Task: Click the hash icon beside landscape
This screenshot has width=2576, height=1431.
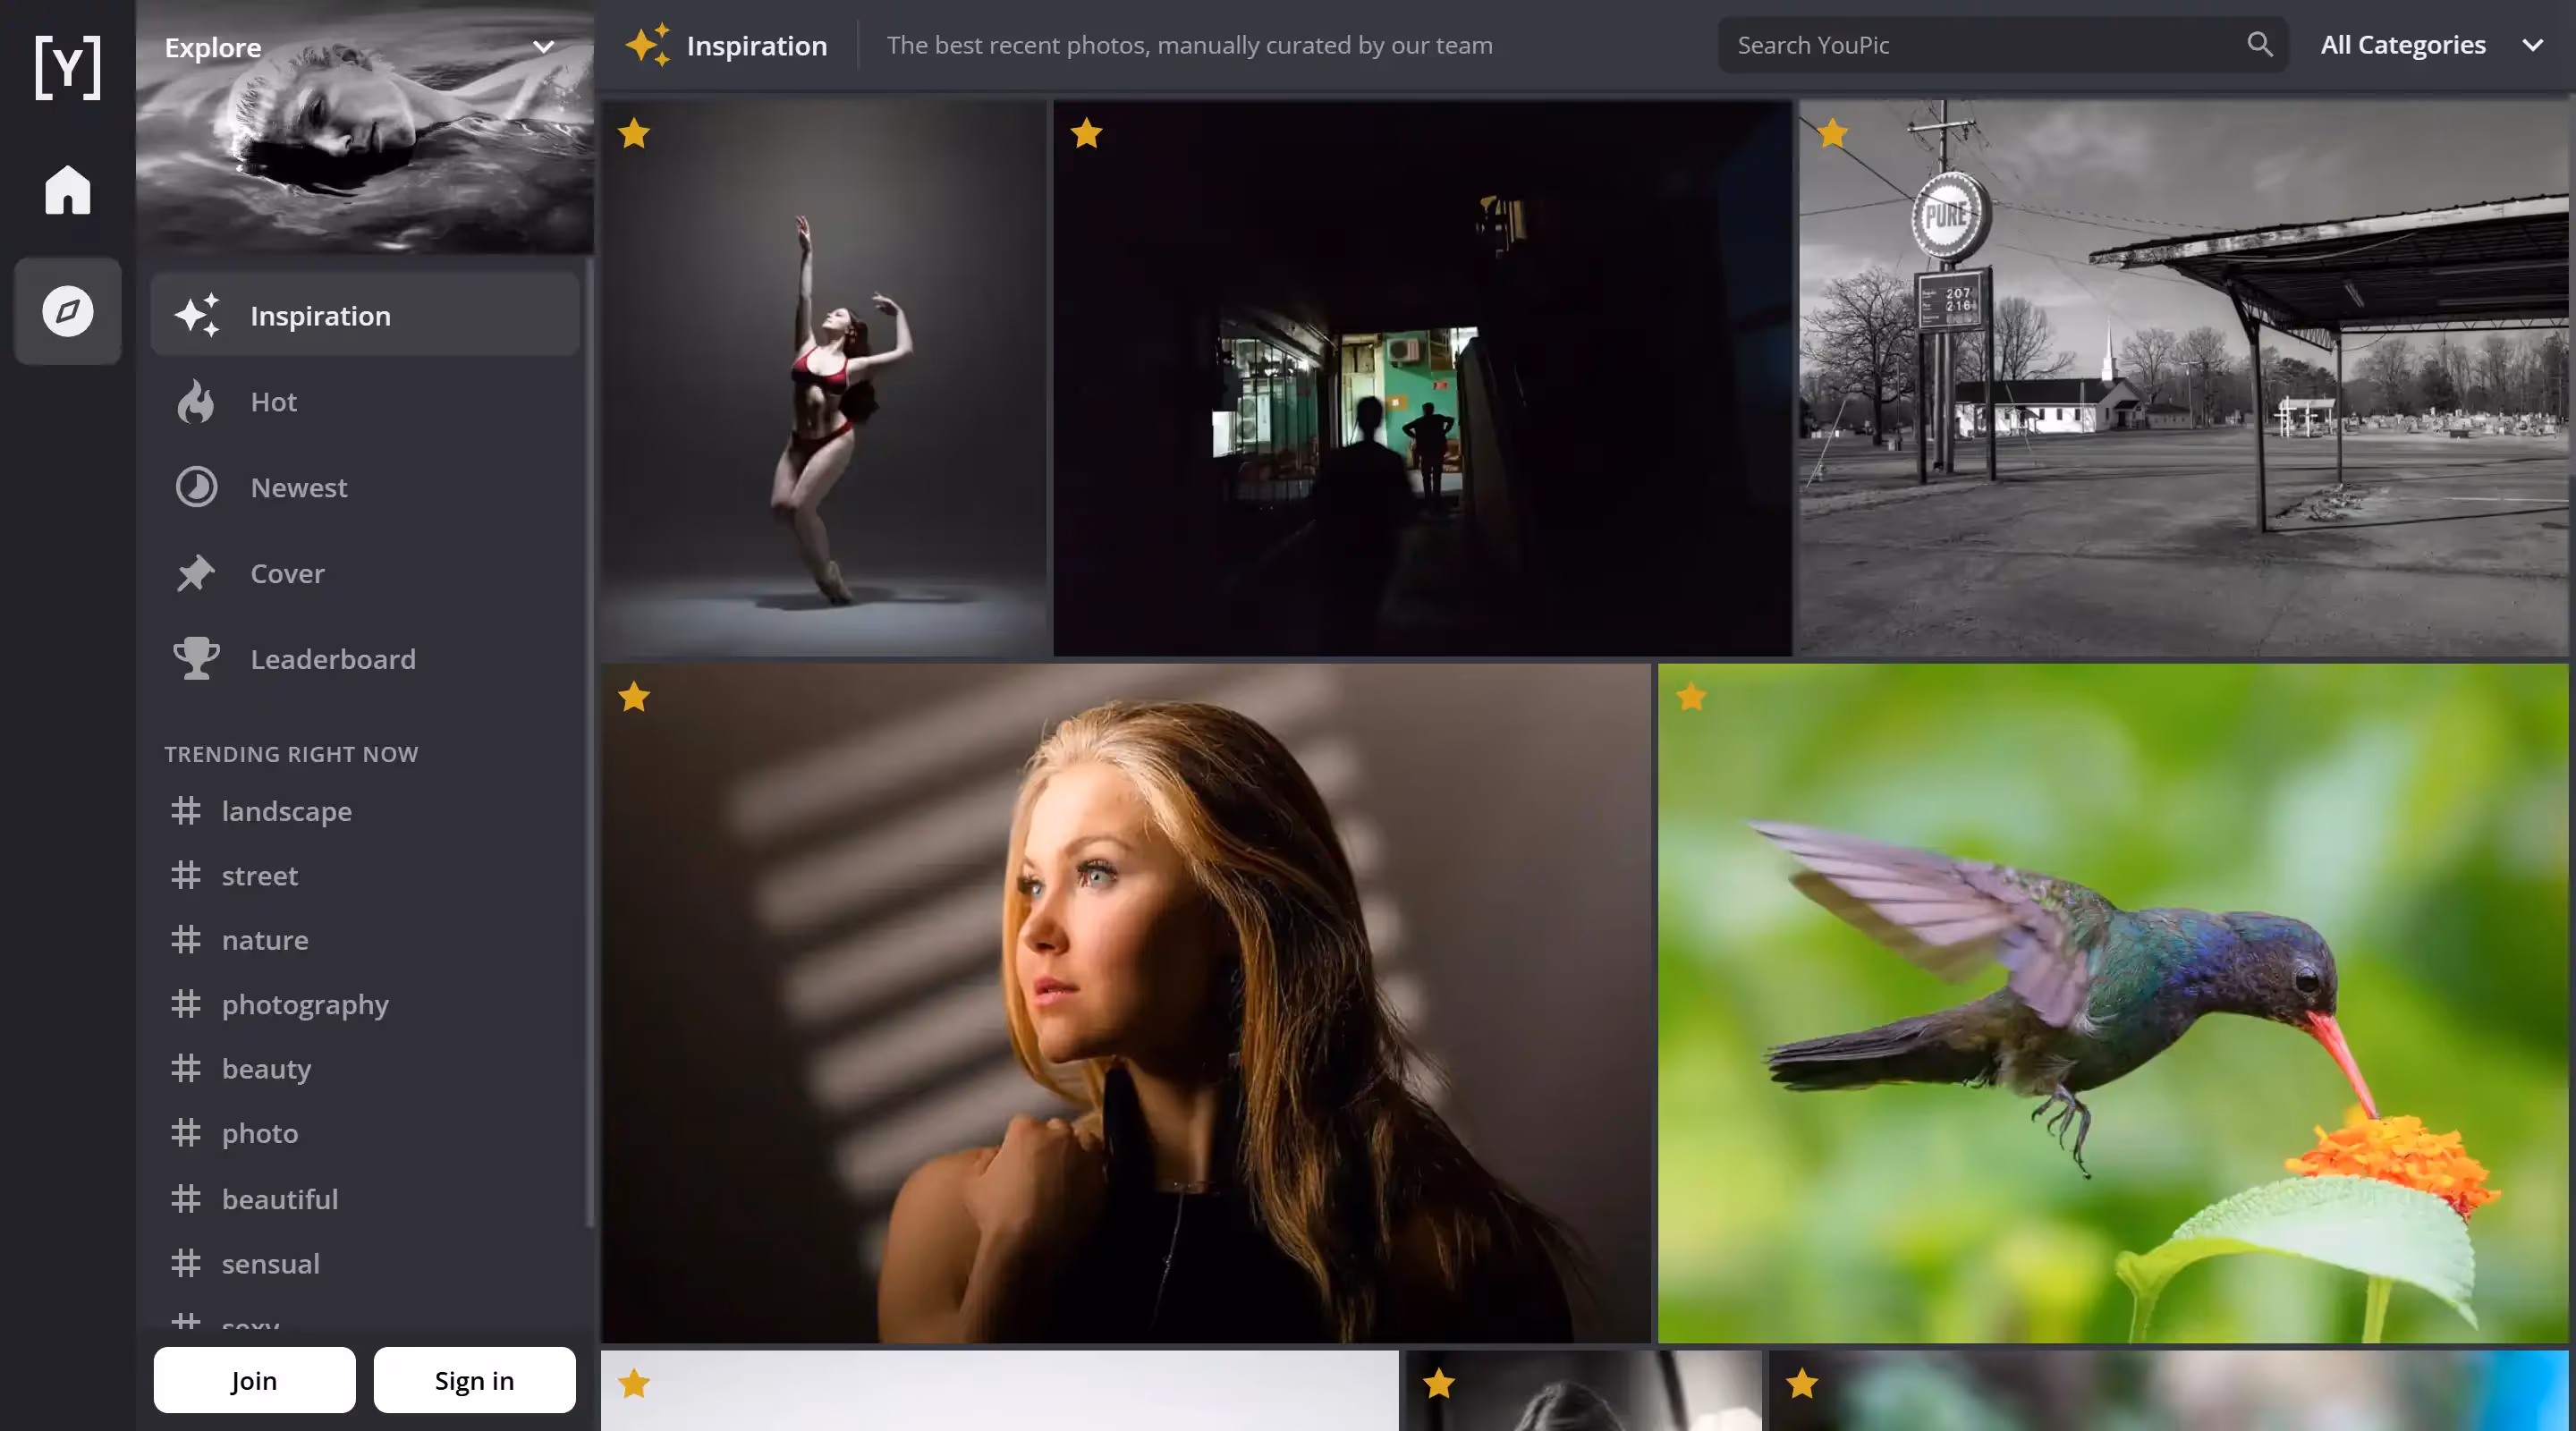Action: (186, 811)
